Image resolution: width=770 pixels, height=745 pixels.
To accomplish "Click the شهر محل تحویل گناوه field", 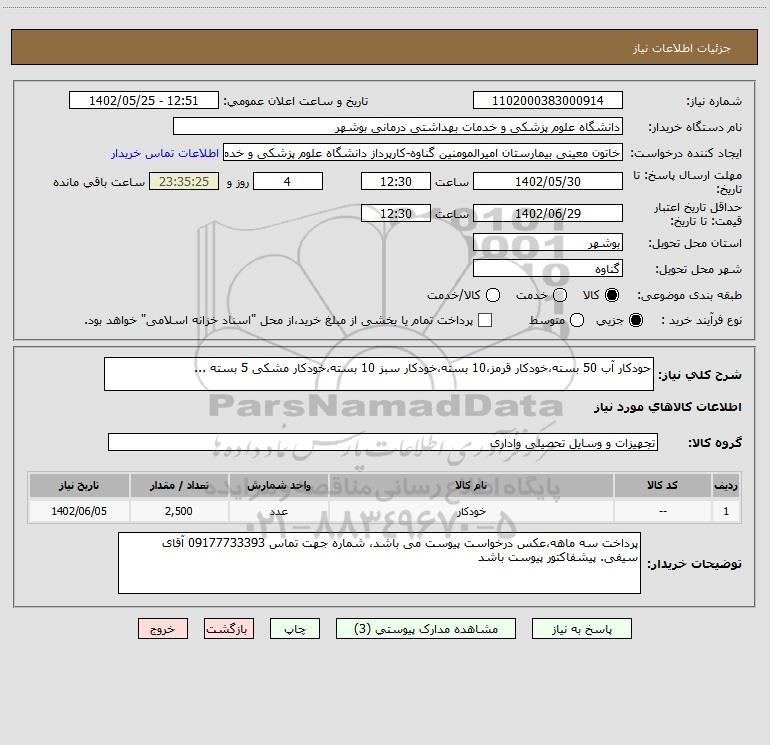I will point(547,269).
